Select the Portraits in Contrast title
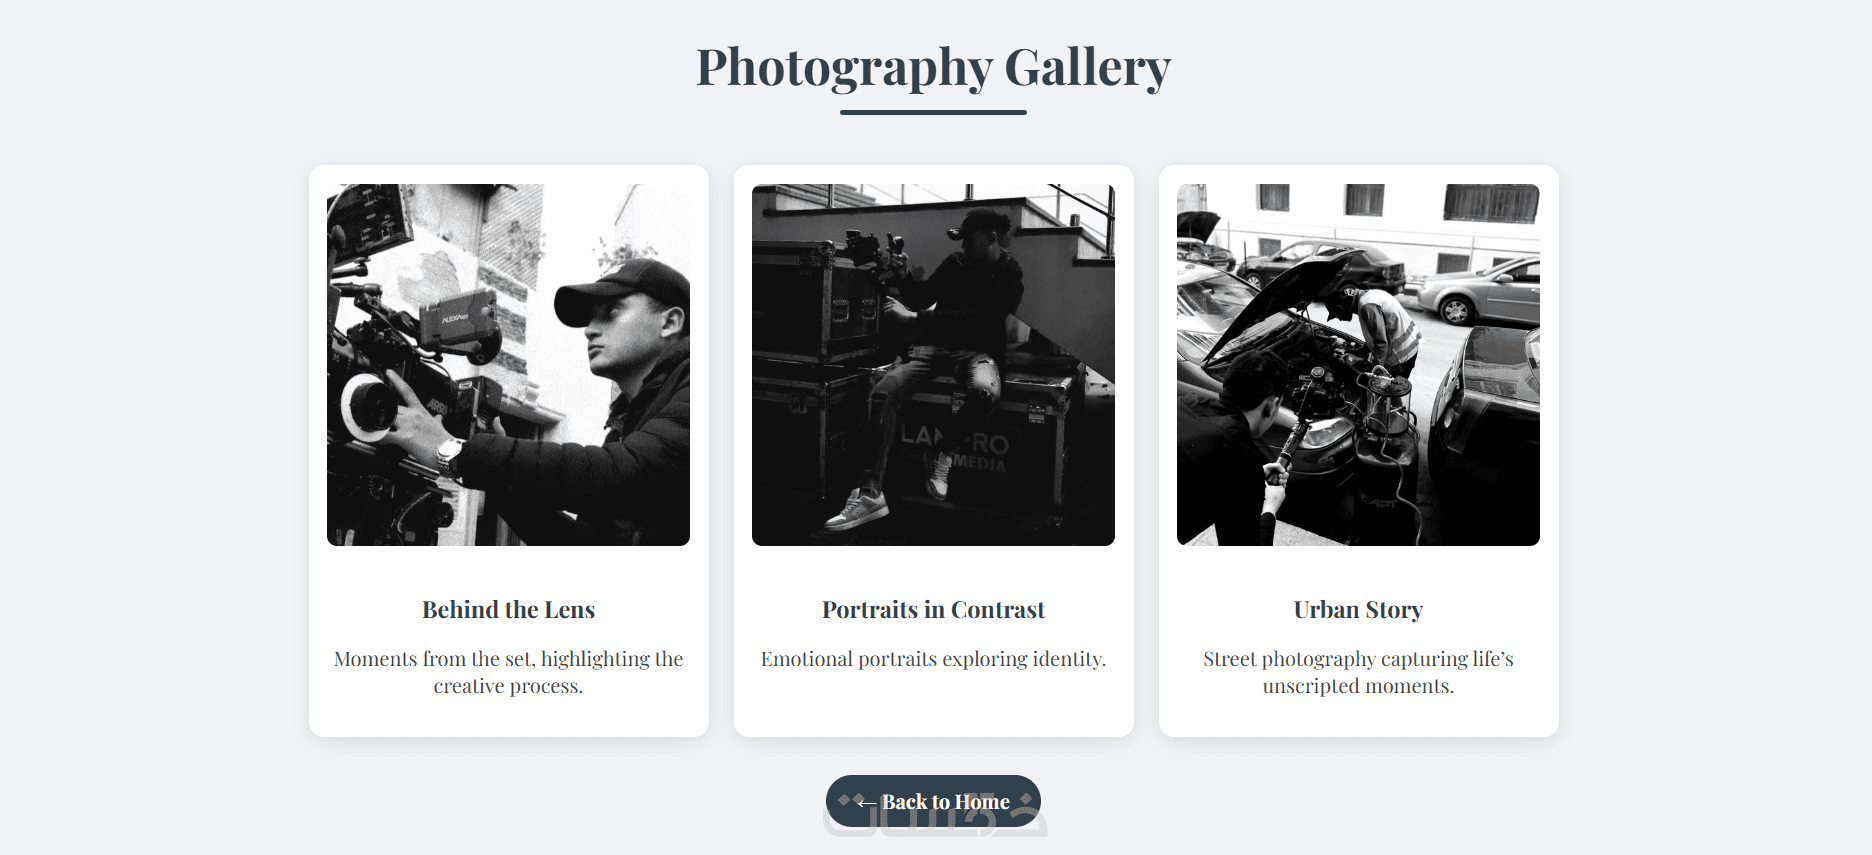1872x855 pixels. click(x=933, y=610)
